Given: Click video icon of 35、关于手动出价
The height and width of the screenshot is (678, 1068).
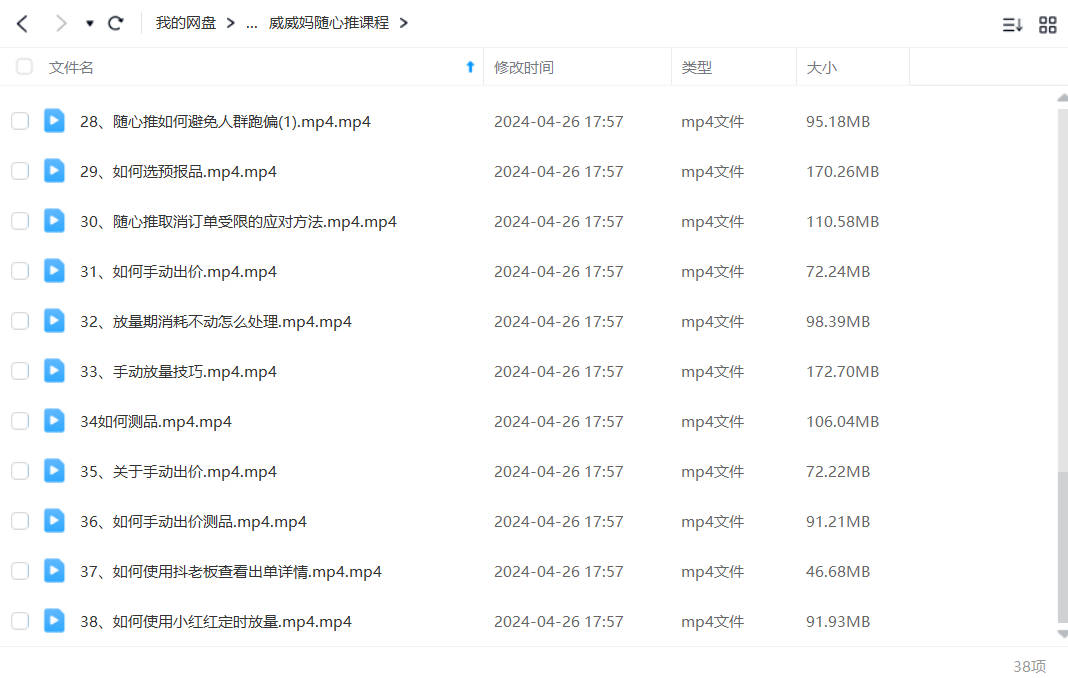Looking at the screenshot, I should tap(54, 470).
